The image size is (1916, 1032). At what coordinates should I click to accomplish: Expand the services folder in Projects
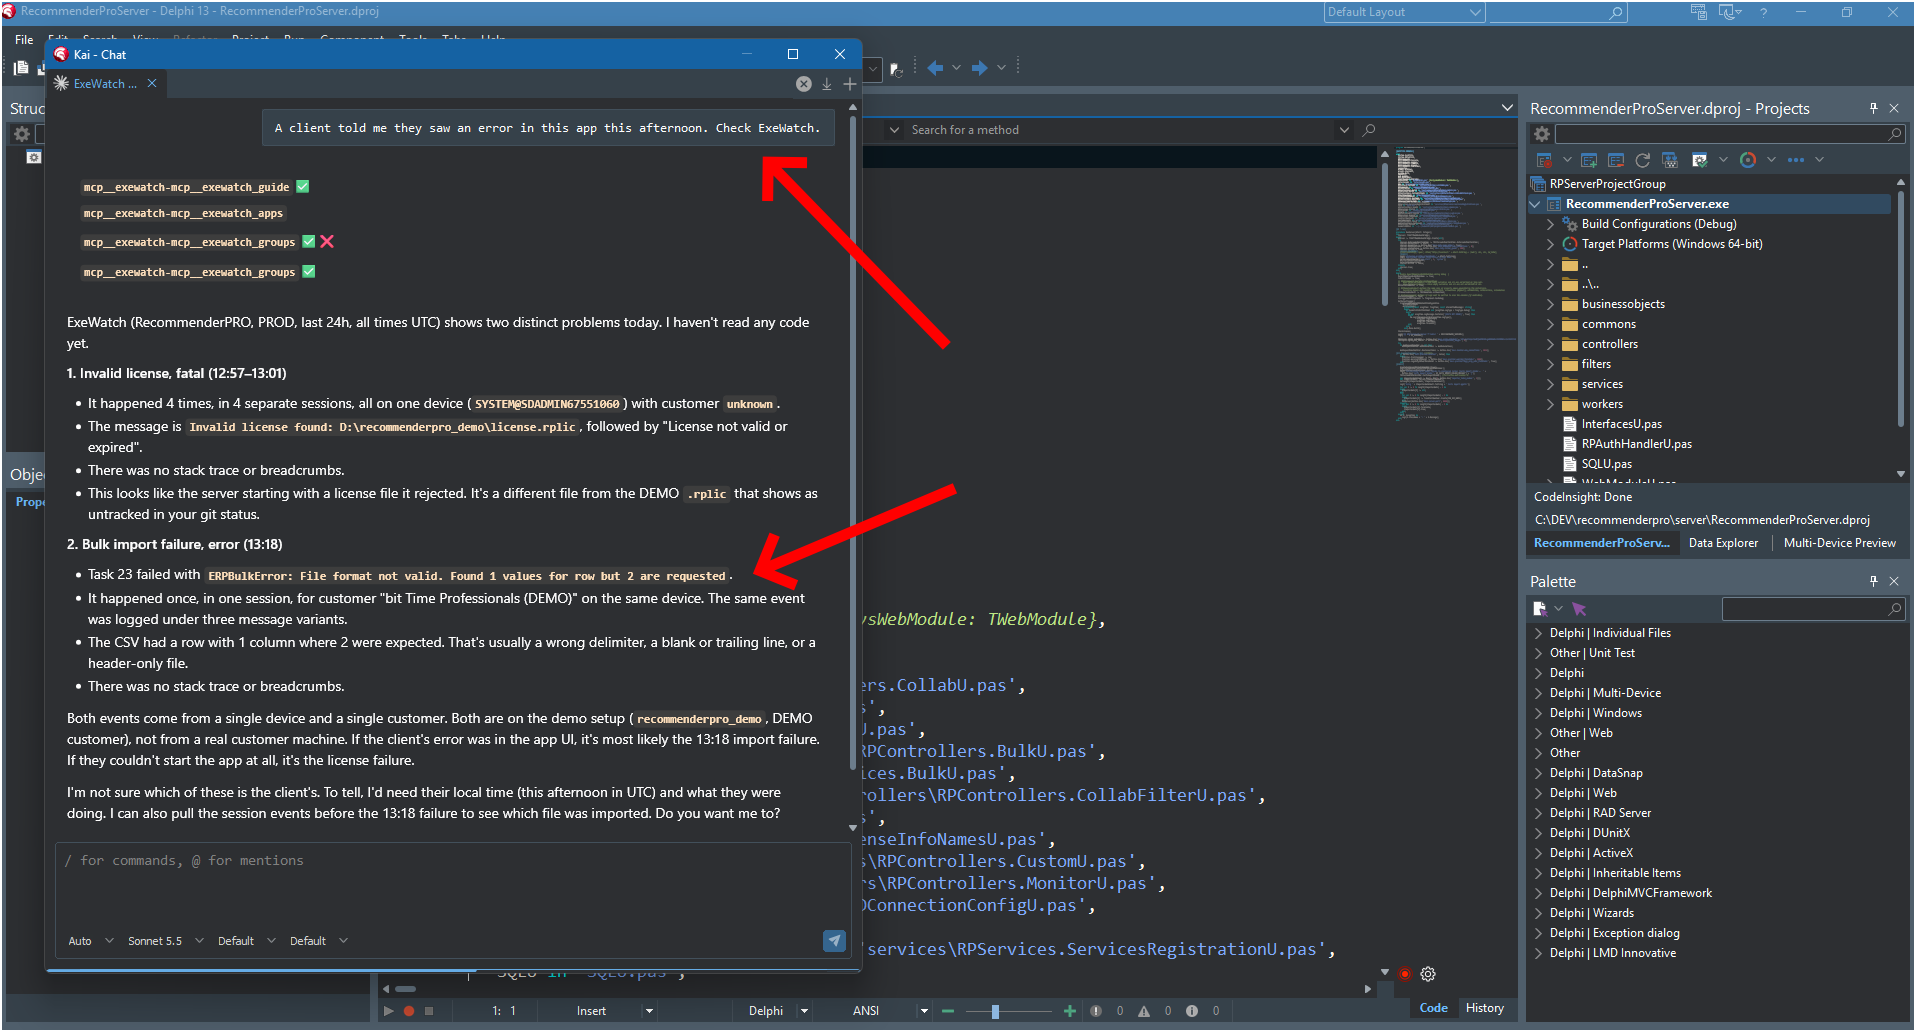coord(1550,384)
